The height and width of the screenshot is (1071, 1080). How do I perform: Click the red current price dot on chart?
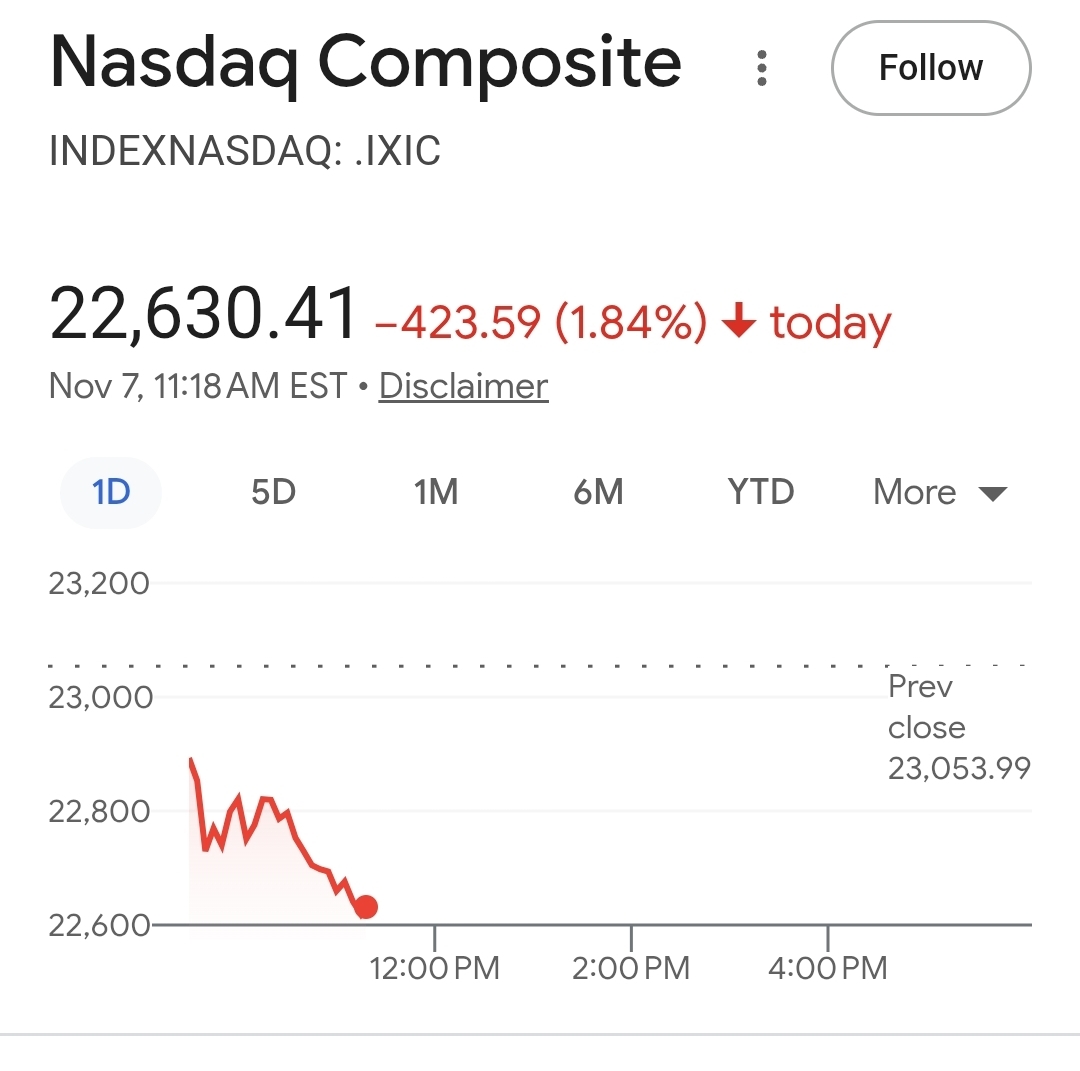click(366, 907)
